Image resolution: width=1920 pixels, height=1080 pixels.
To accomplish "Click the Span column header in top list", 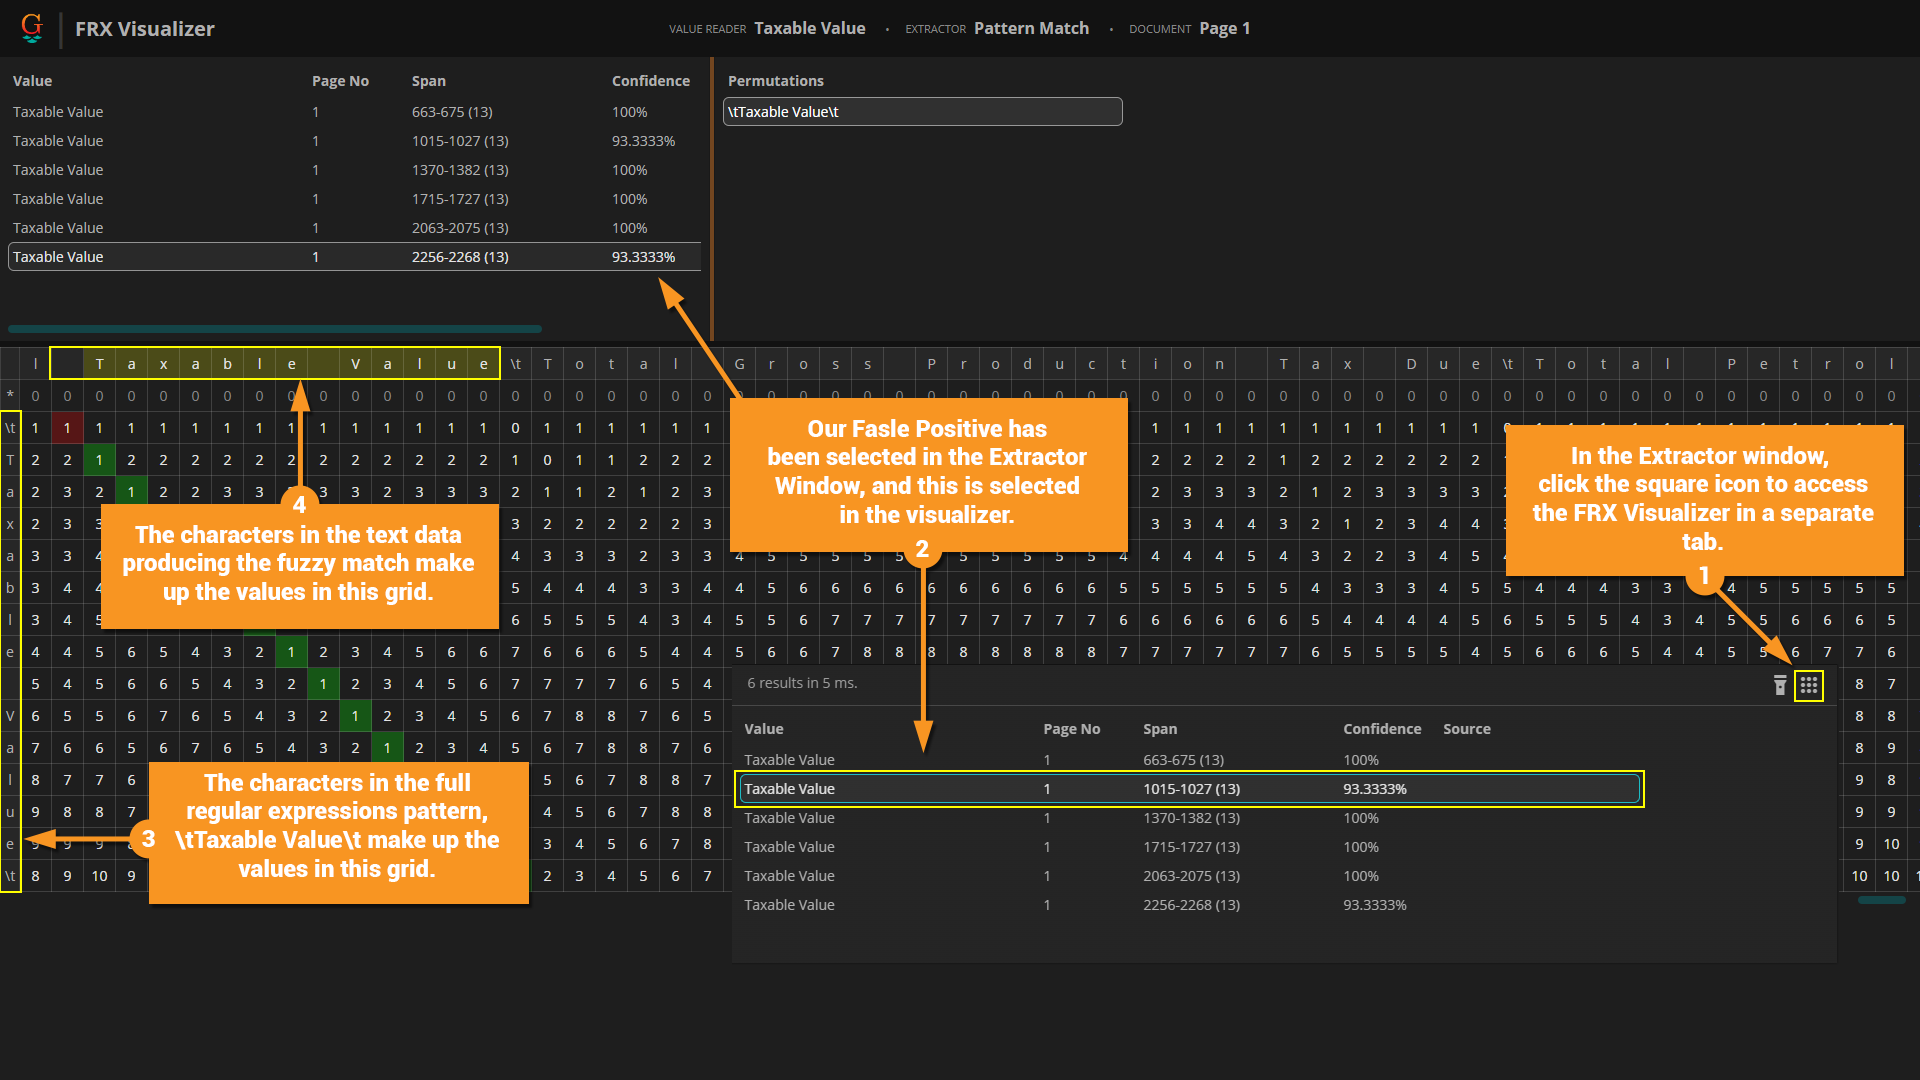I will (428, 81).
